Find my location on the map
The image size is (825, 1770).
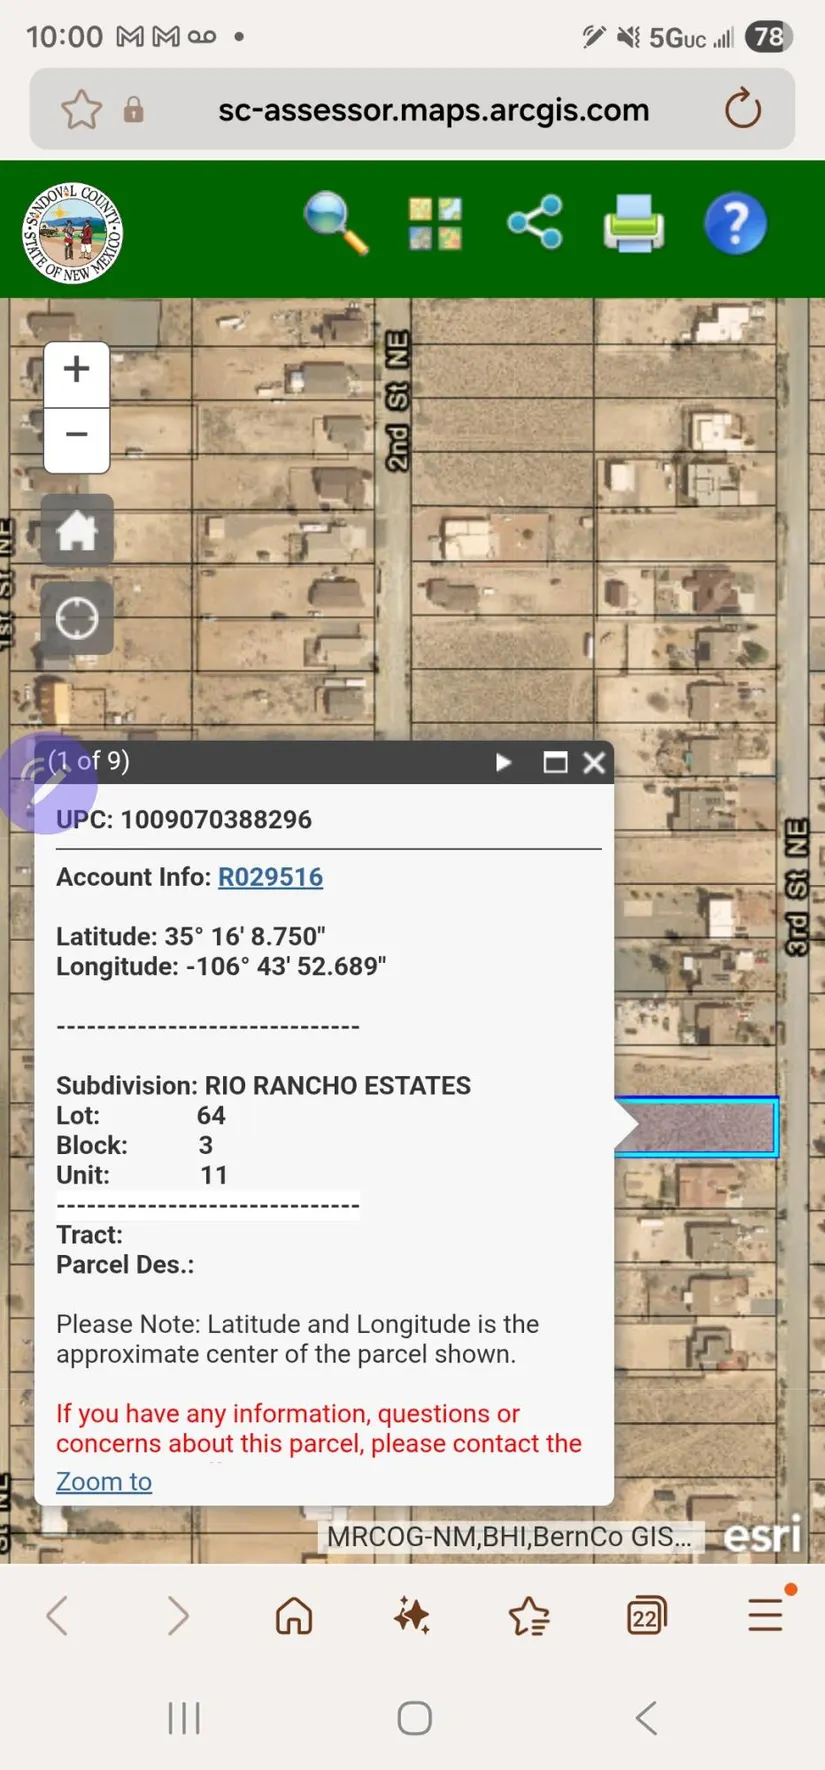coord(77,619)
